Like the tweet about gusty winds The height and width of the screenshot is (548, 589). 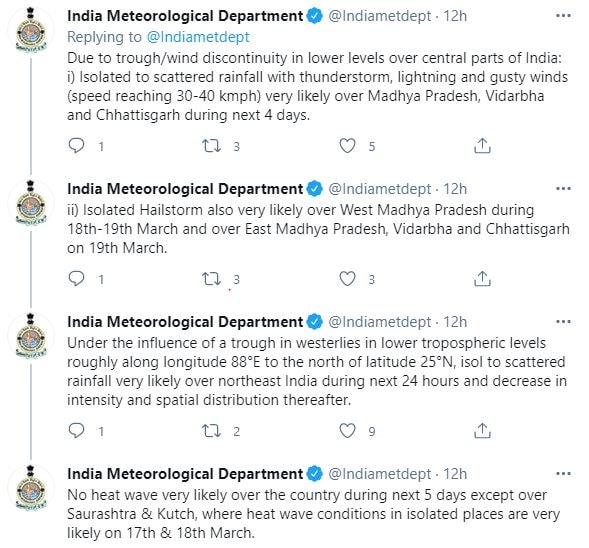point(347,146)
